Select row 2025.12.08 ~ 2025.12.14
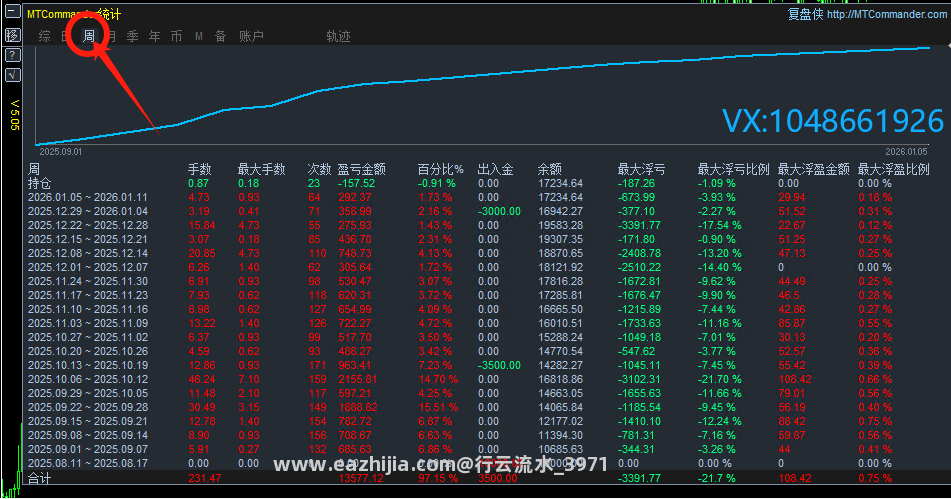Viewport: 951px width, 499px height. pos(87,253)
